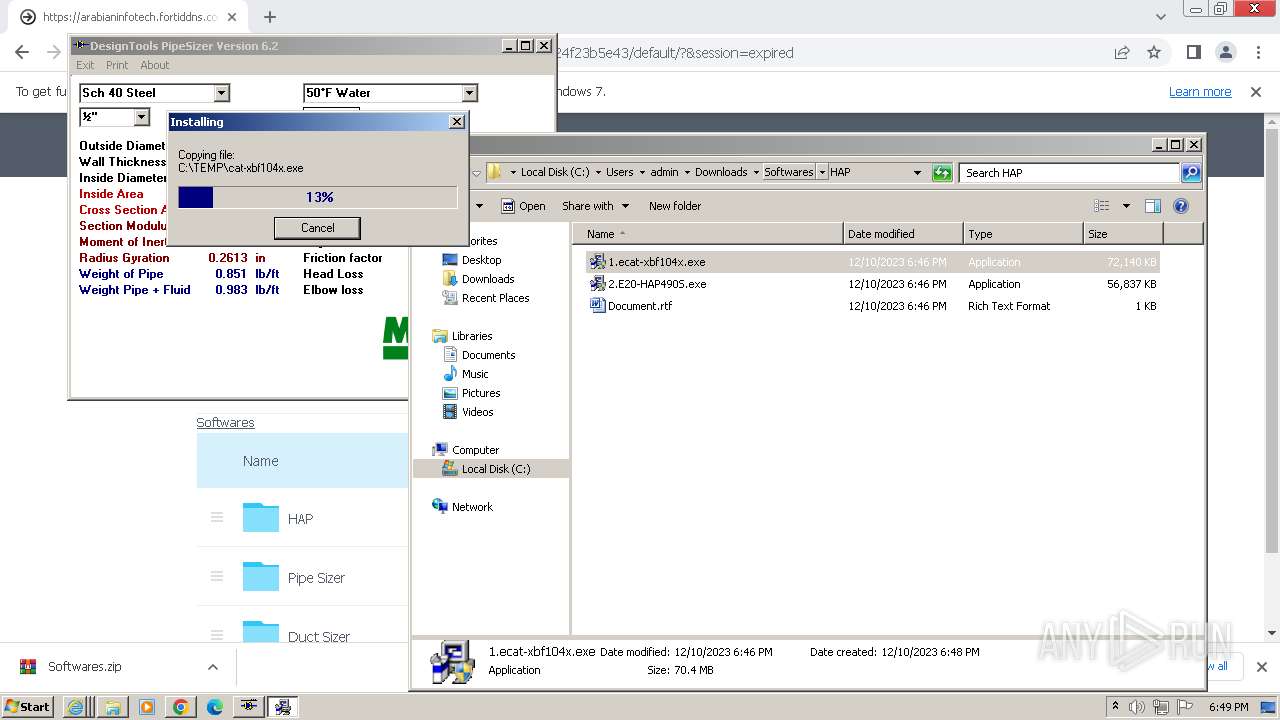Open a new Chrome tab
Viewport: 1280px width, 720px height.
270,17
